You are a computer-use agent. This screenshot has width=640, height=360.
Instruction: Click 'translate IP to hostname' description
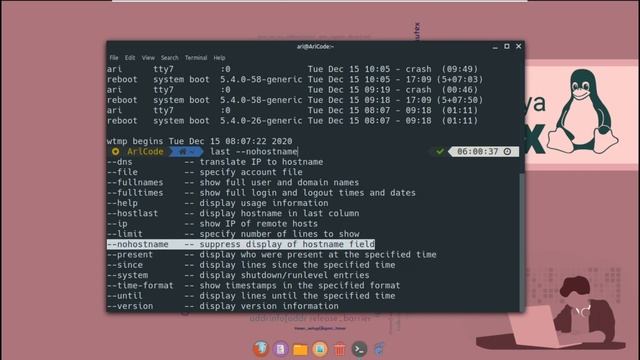261,162
